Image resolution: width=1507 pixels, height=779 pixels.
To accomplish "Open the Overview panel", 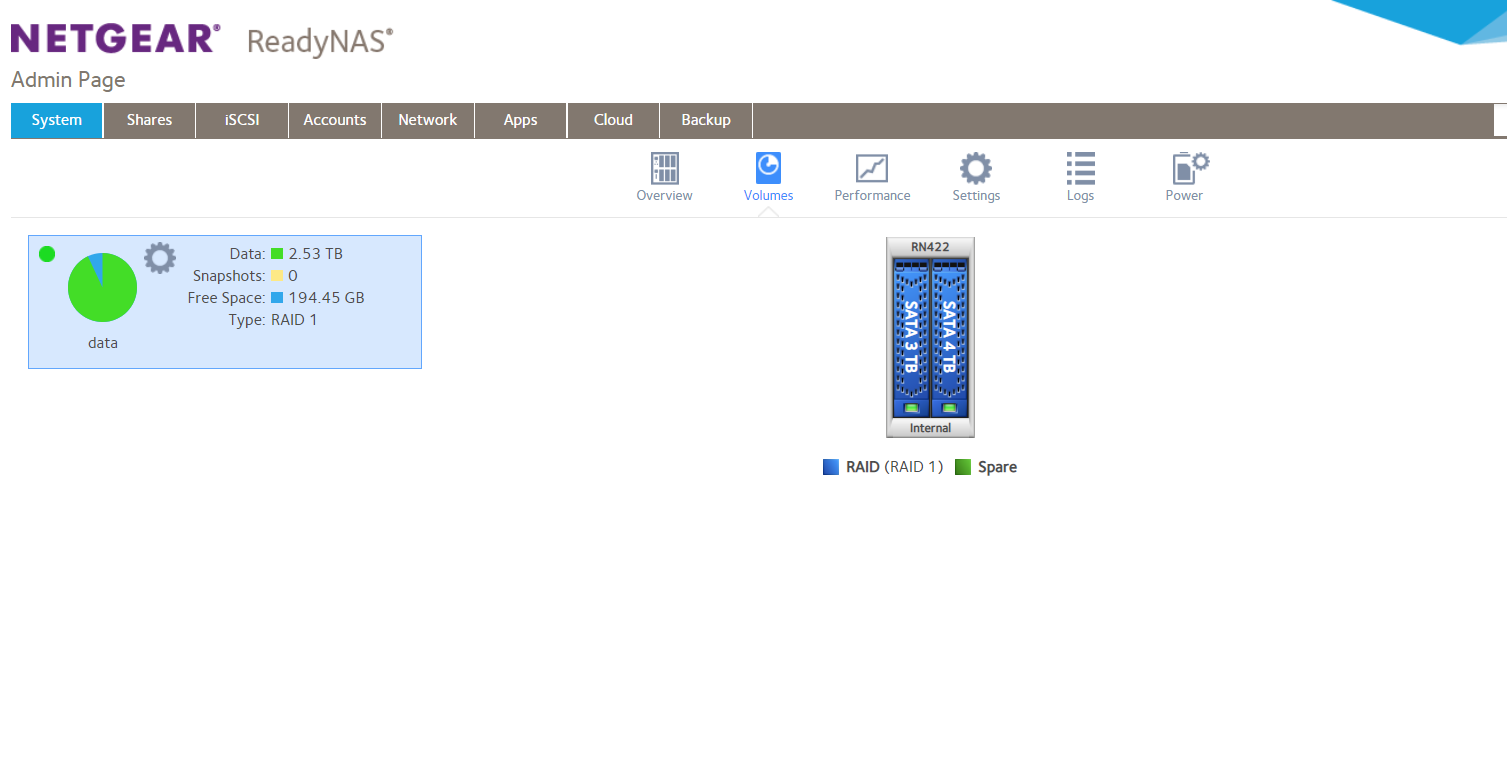I will tap(664, 176).
